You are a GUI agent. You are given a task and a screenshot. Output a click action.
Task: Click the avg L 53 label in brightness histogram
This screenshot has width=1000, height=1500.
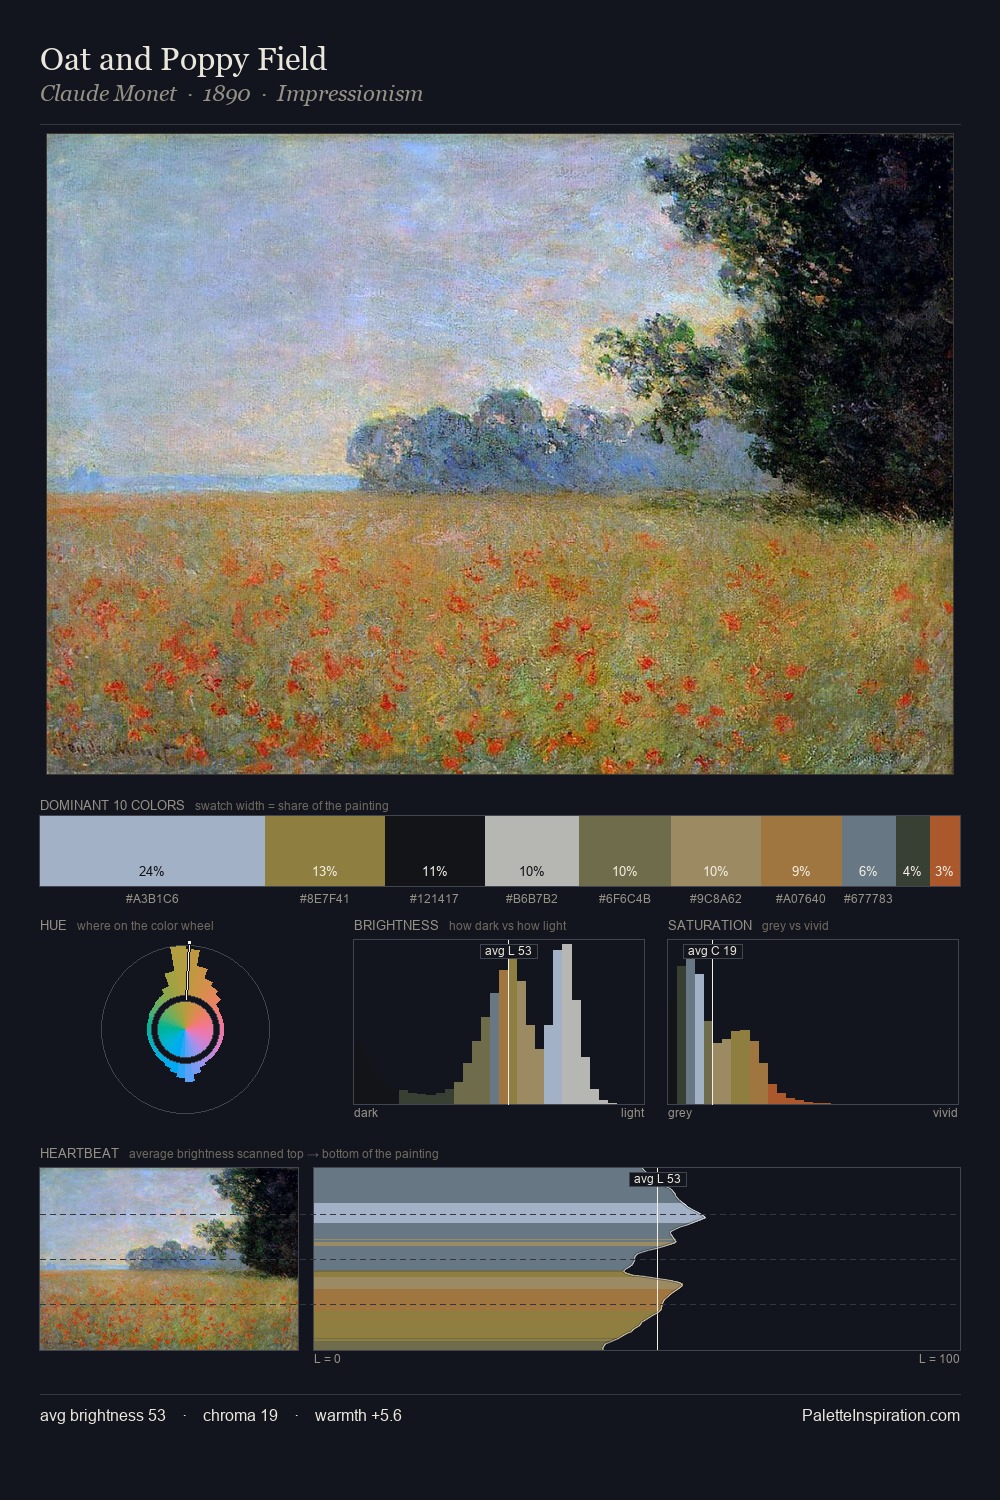509,951
